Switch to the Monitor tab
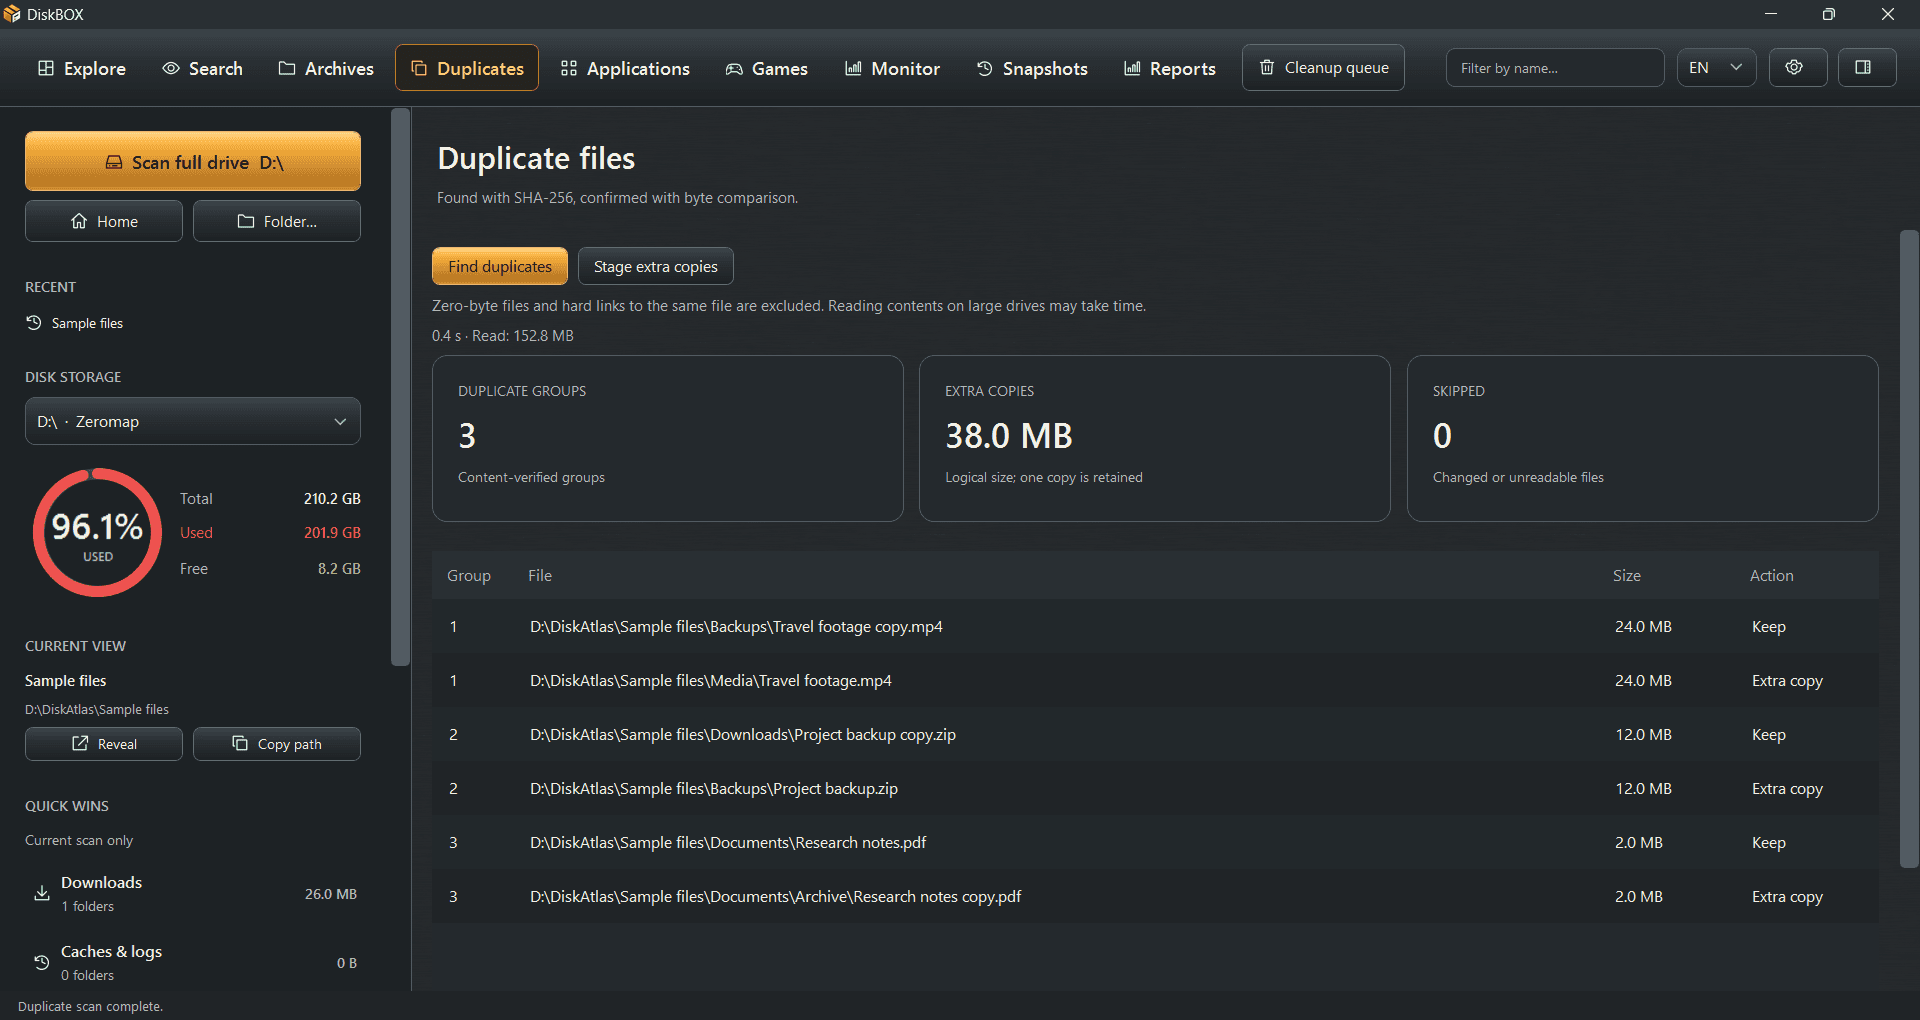Image resolution: width=1920 pixels, height=1020 pixels. click(x=893, y=68)
